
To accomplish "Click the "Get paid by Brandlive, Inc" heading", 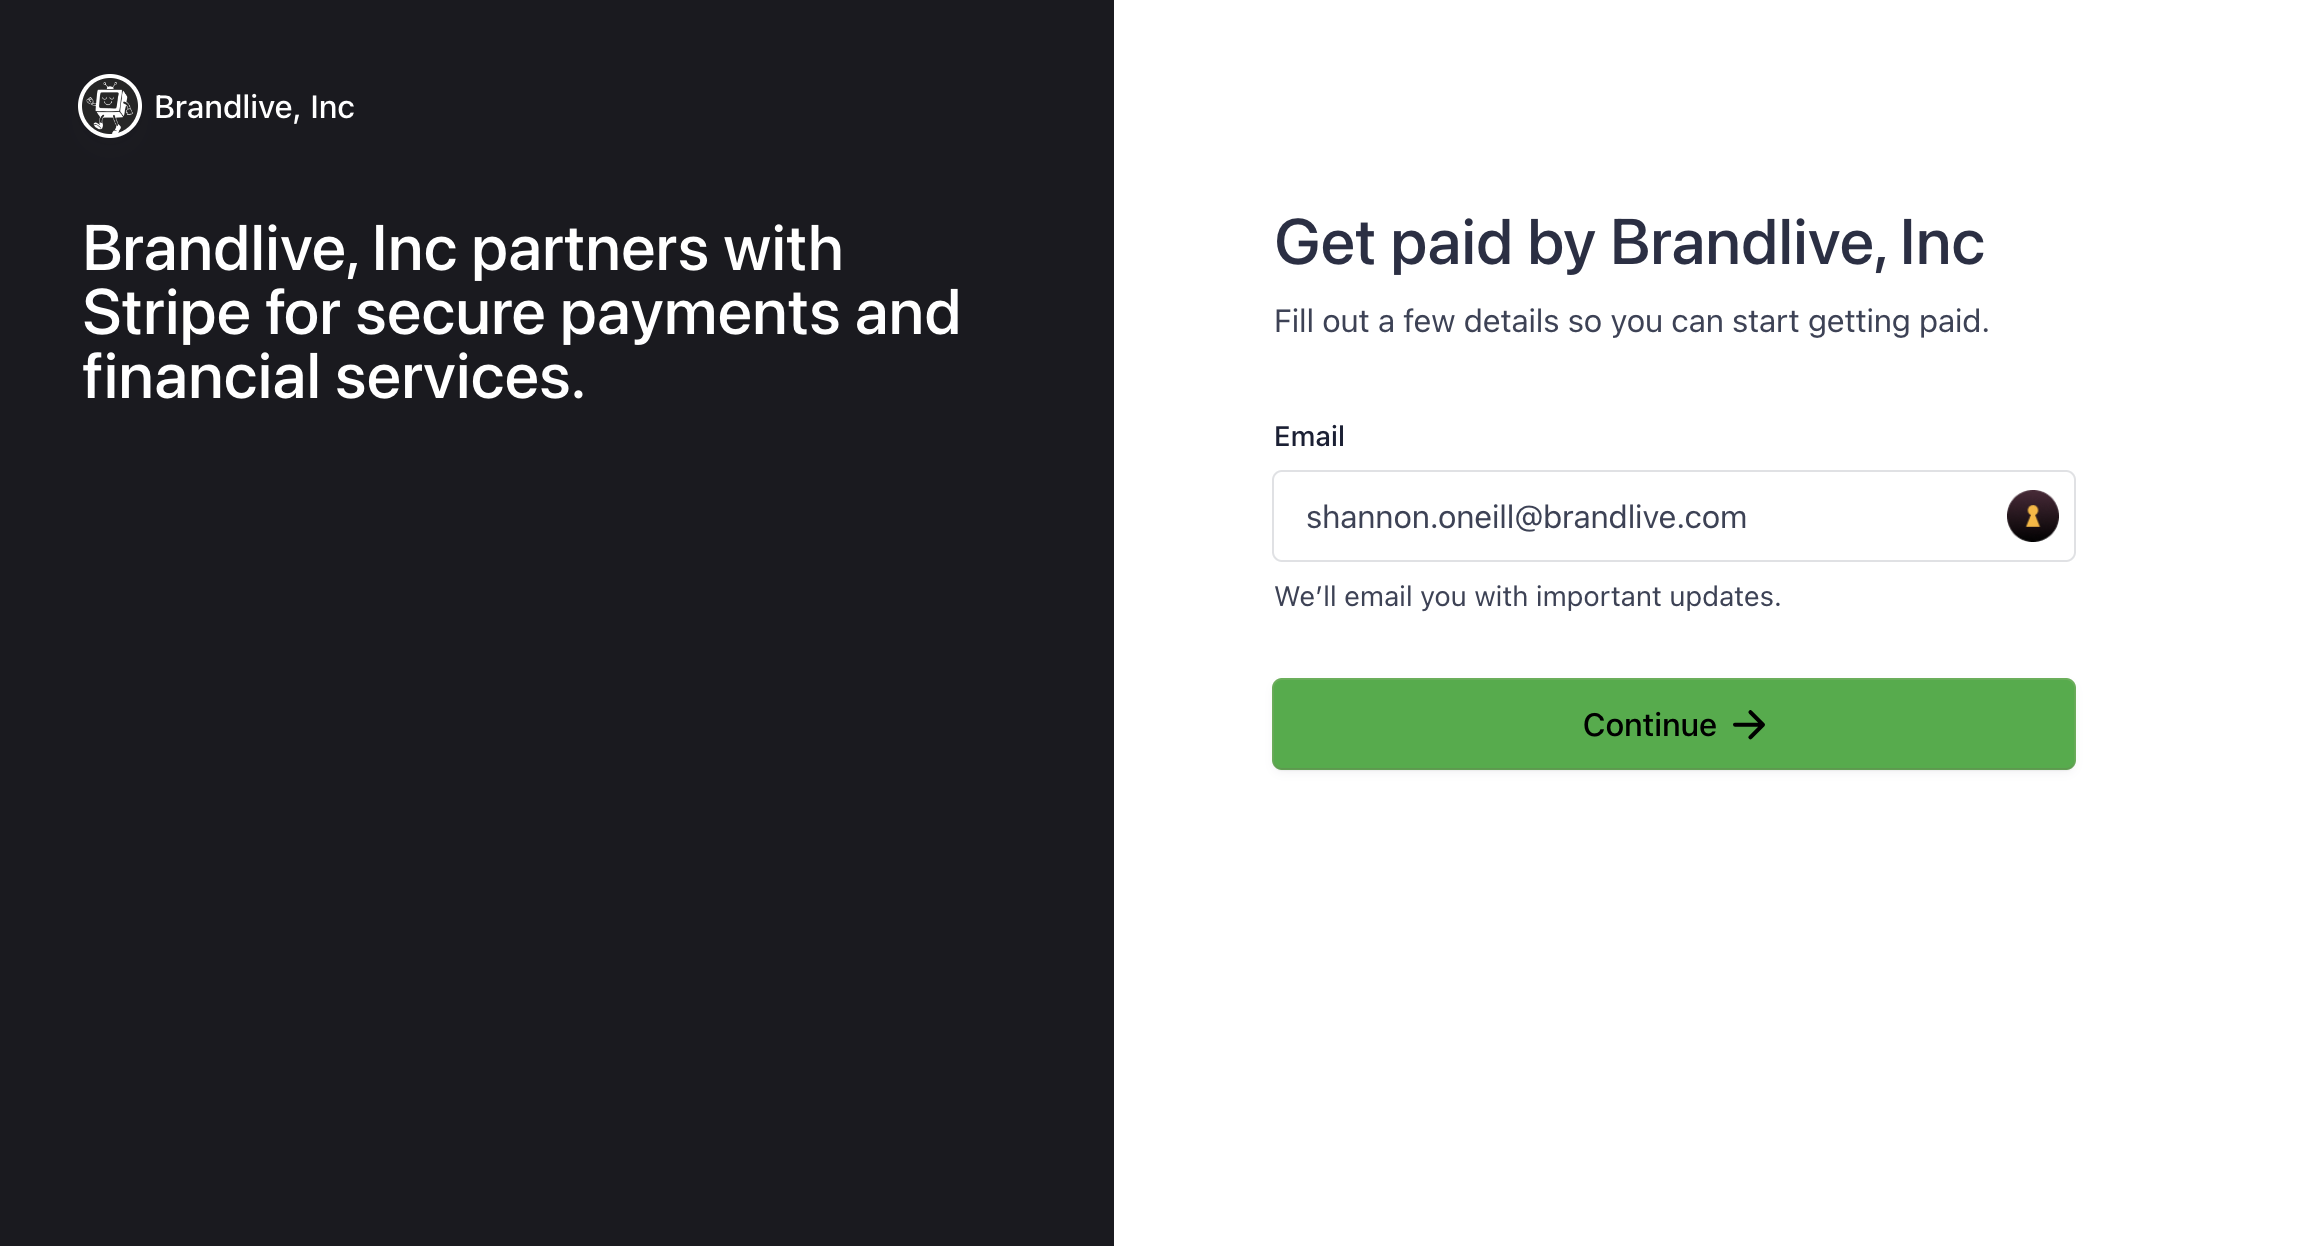I will pos(1628,243).
